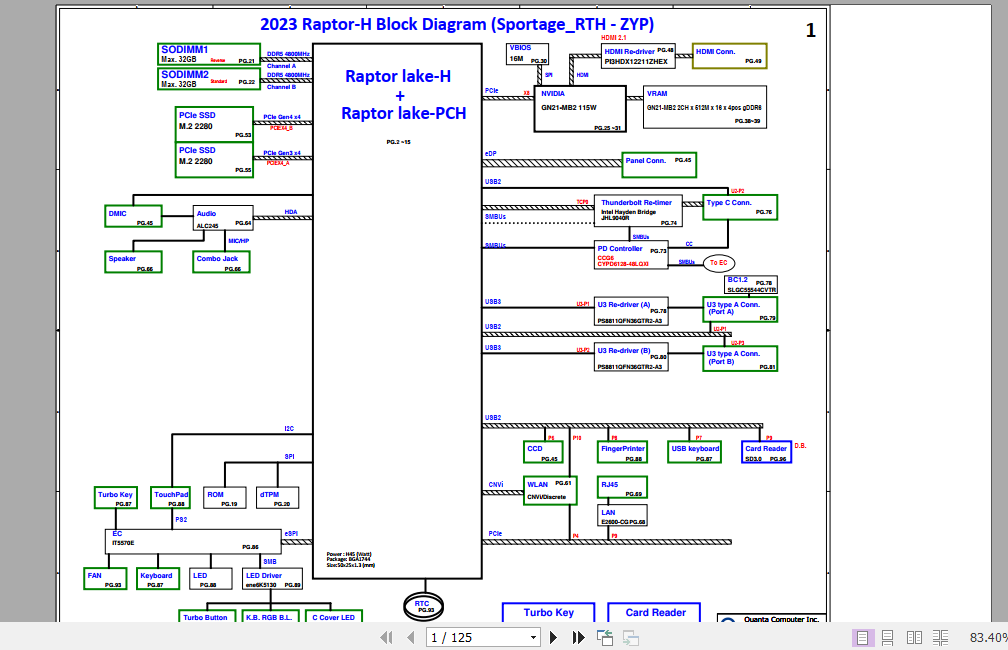Click the C Cover LED block
The image size is (1008, 650).
pos(334,616)
